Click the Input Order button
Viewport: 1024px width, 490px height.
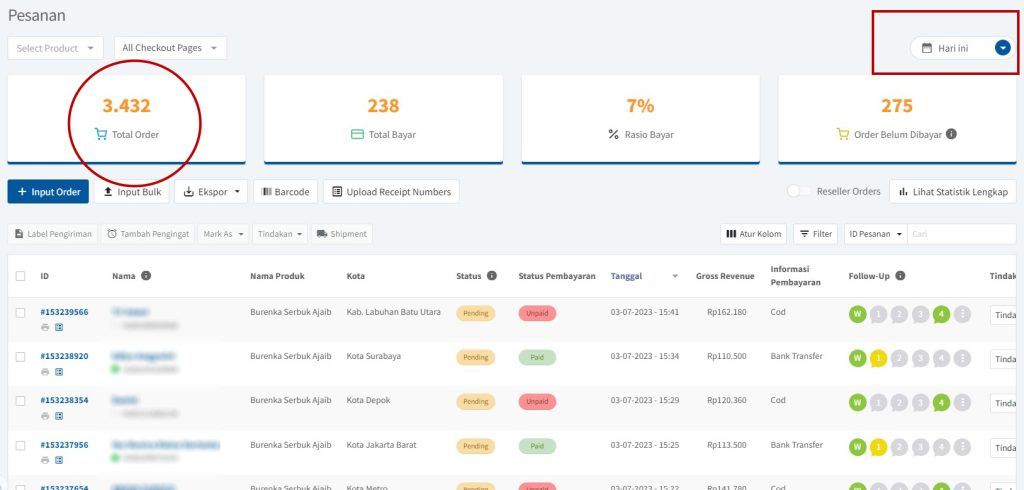tap(48, 191)
